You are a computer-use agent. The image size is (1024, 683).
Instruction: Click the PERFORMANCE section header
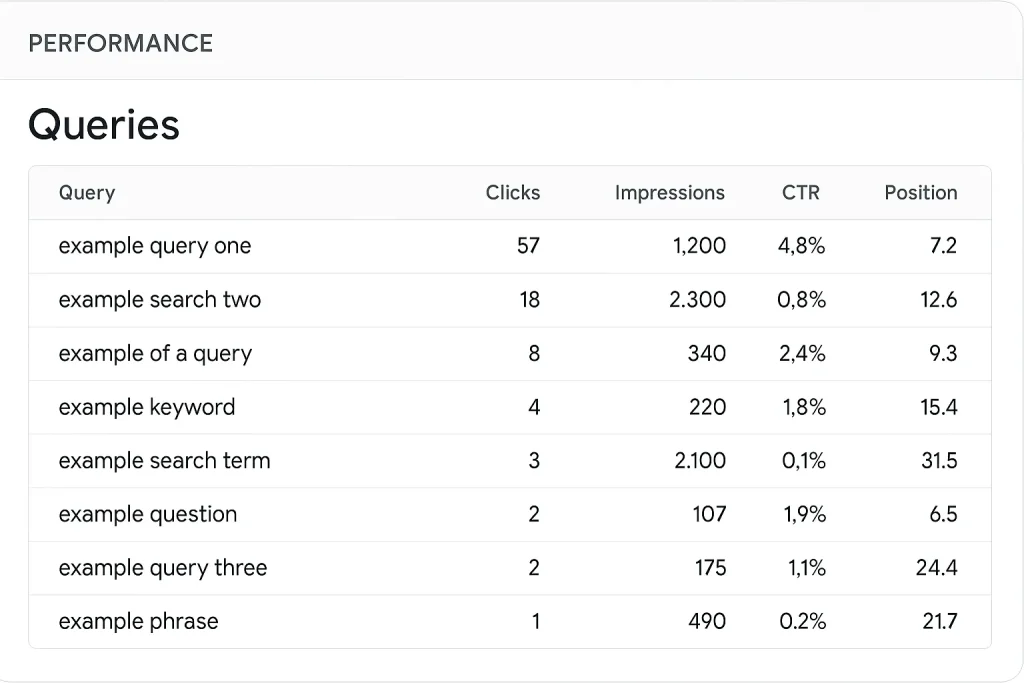(x=120, y=43)
